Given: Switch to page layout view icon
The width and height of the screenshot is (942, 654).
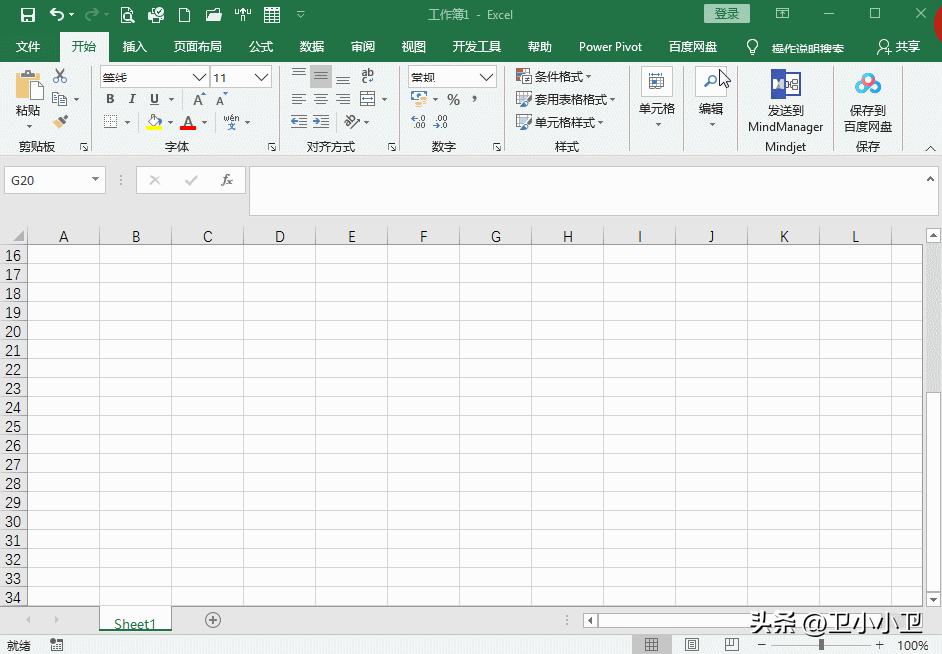Looking at the screenshot, I should pyautogui.click(x=691, y=644).
